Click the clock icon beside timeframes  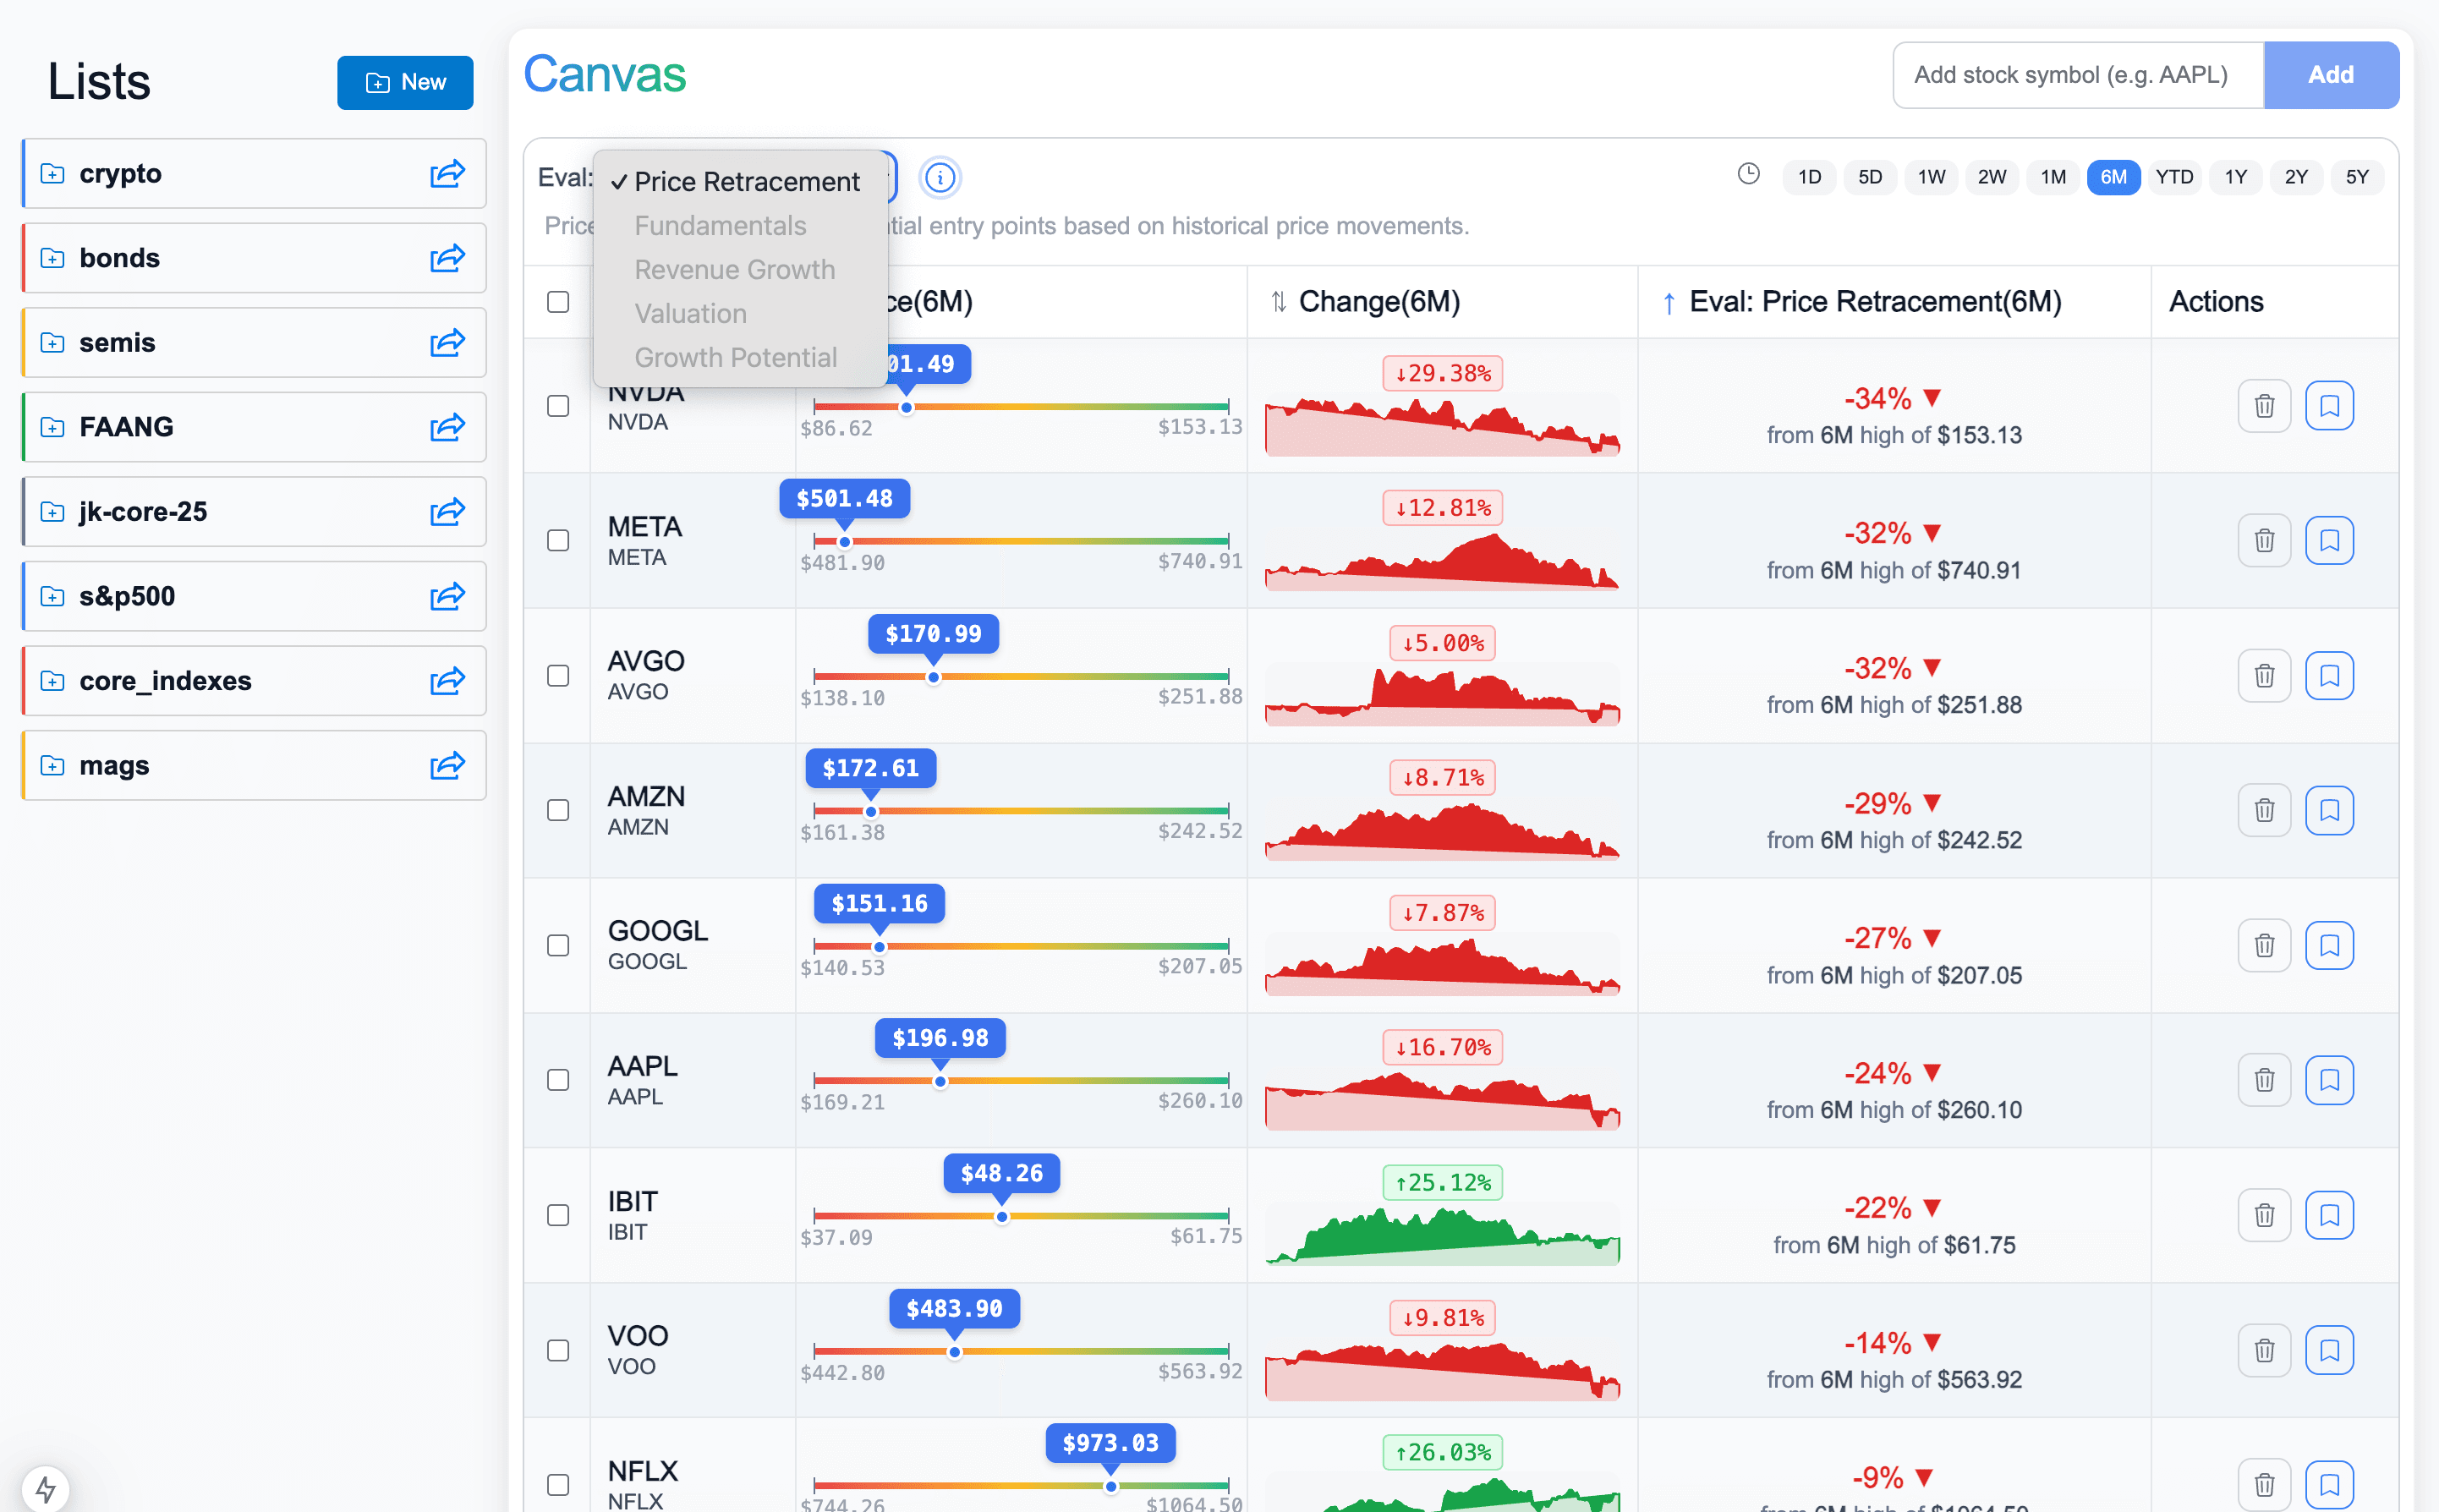pos(1748,174)
